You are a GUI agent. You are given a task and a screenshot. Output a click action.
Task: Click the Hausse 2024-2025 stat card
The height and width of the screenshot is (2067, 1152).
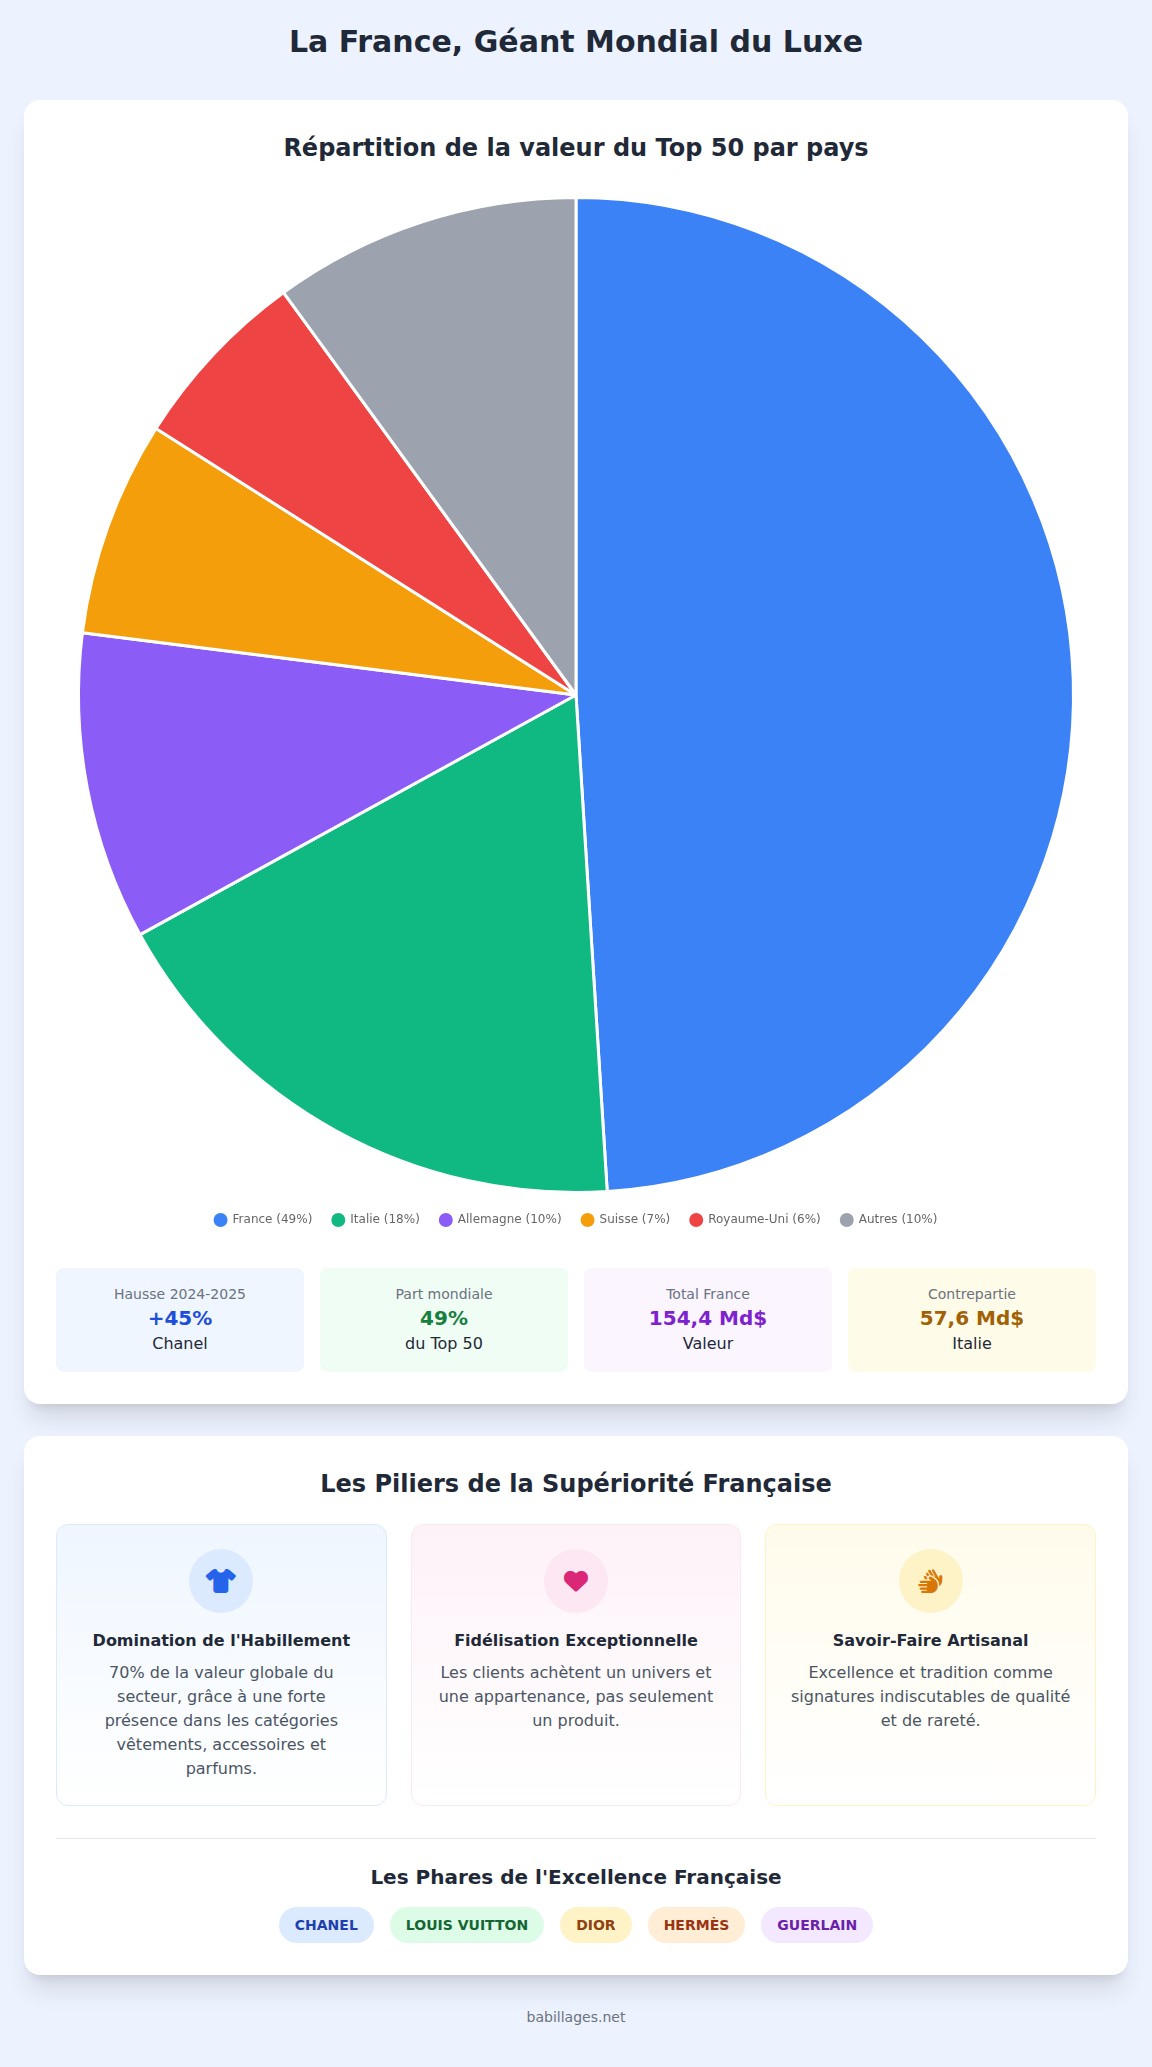(x=180, y=1319)
